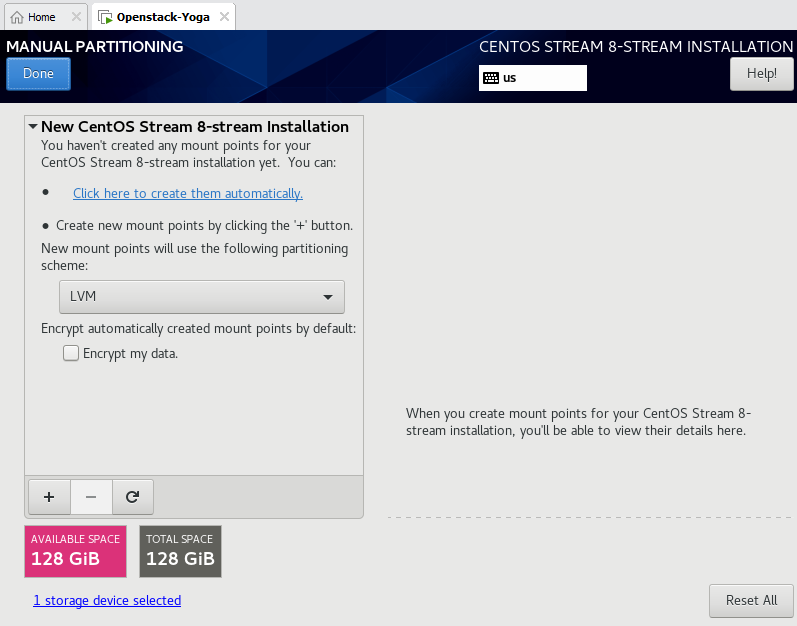Enable the 'Encrypt my data' checkbox

tap(71, 353)
